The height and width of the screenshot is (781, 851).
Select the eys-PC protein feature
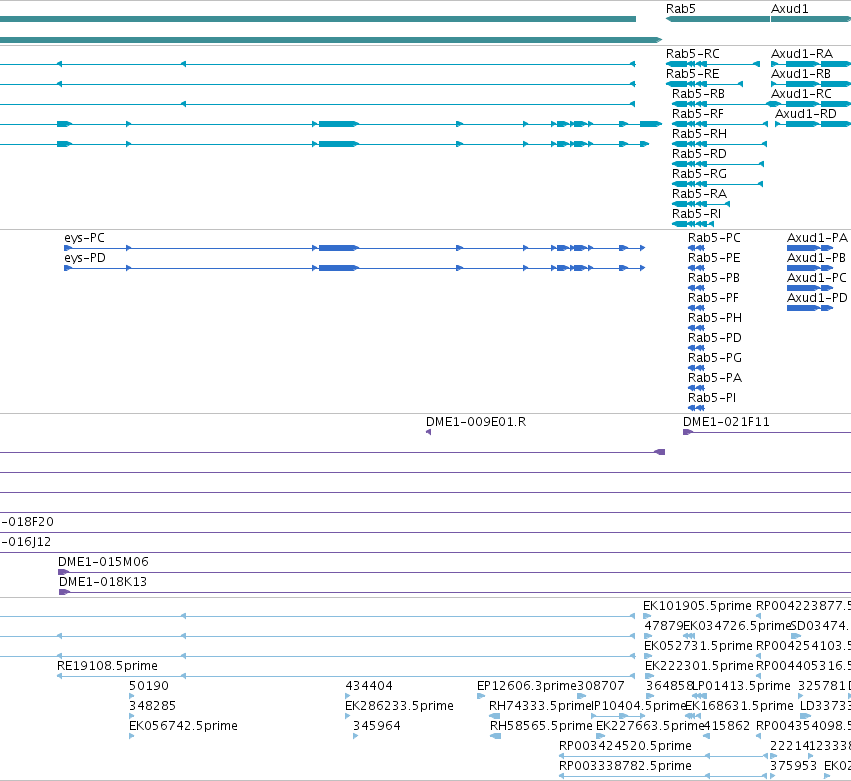84,238
